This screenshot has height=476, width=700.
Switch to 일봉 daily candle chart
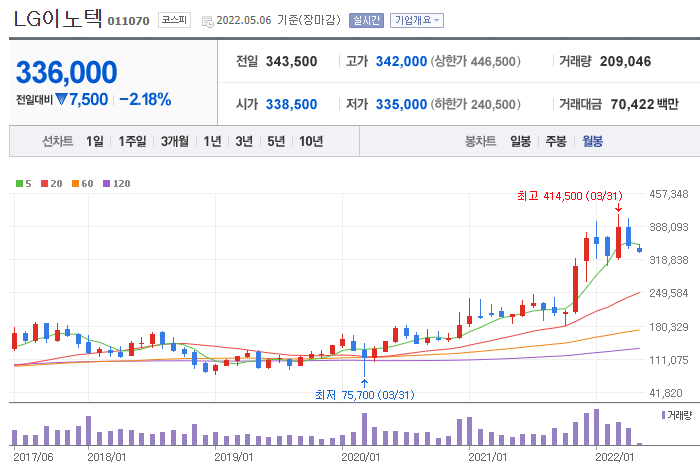point(521,142)
